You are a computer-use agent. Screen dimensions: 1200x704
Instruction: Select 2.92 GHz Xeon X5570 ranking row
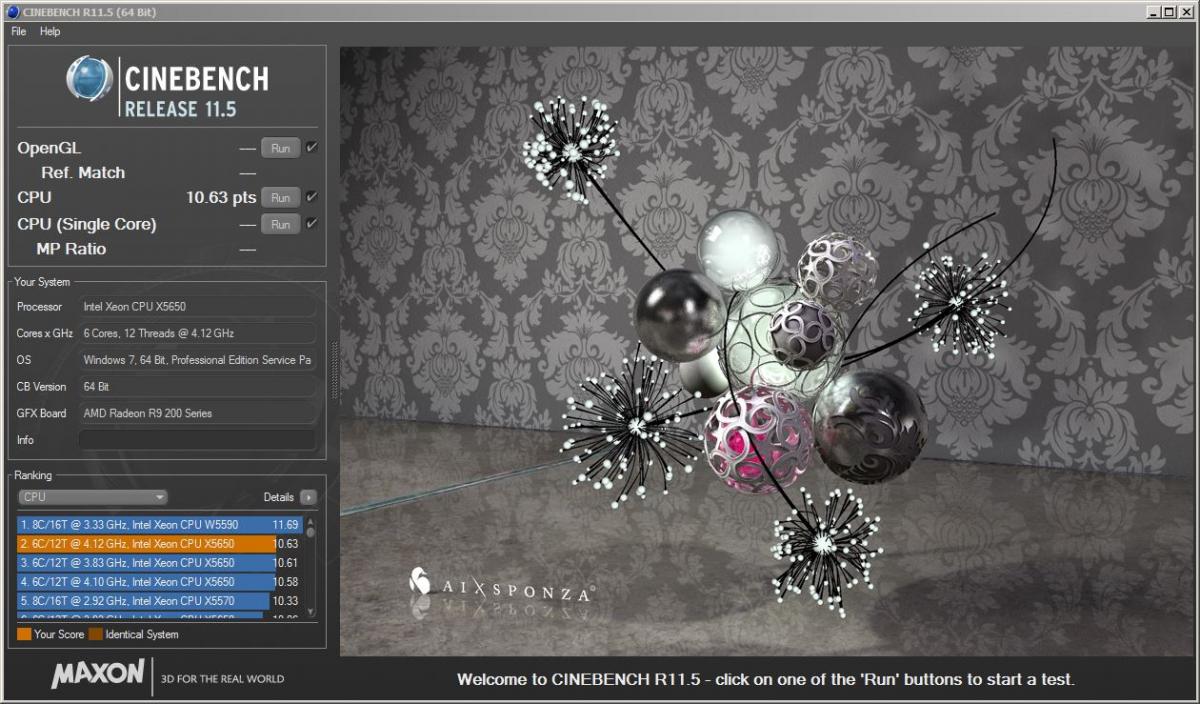(159, 600)
